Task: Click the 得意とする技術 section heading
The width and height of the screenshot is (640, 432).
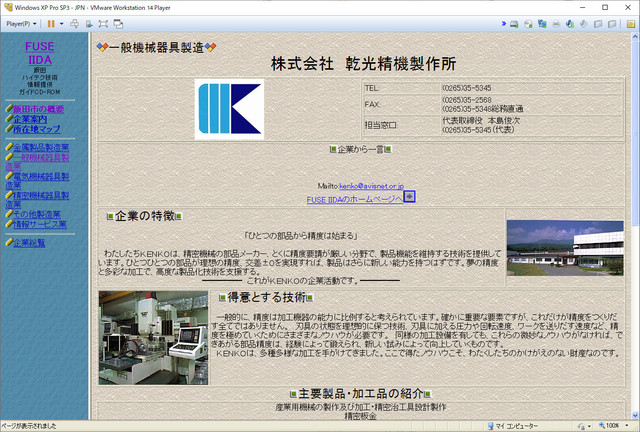Action: (x=266, y=297)
